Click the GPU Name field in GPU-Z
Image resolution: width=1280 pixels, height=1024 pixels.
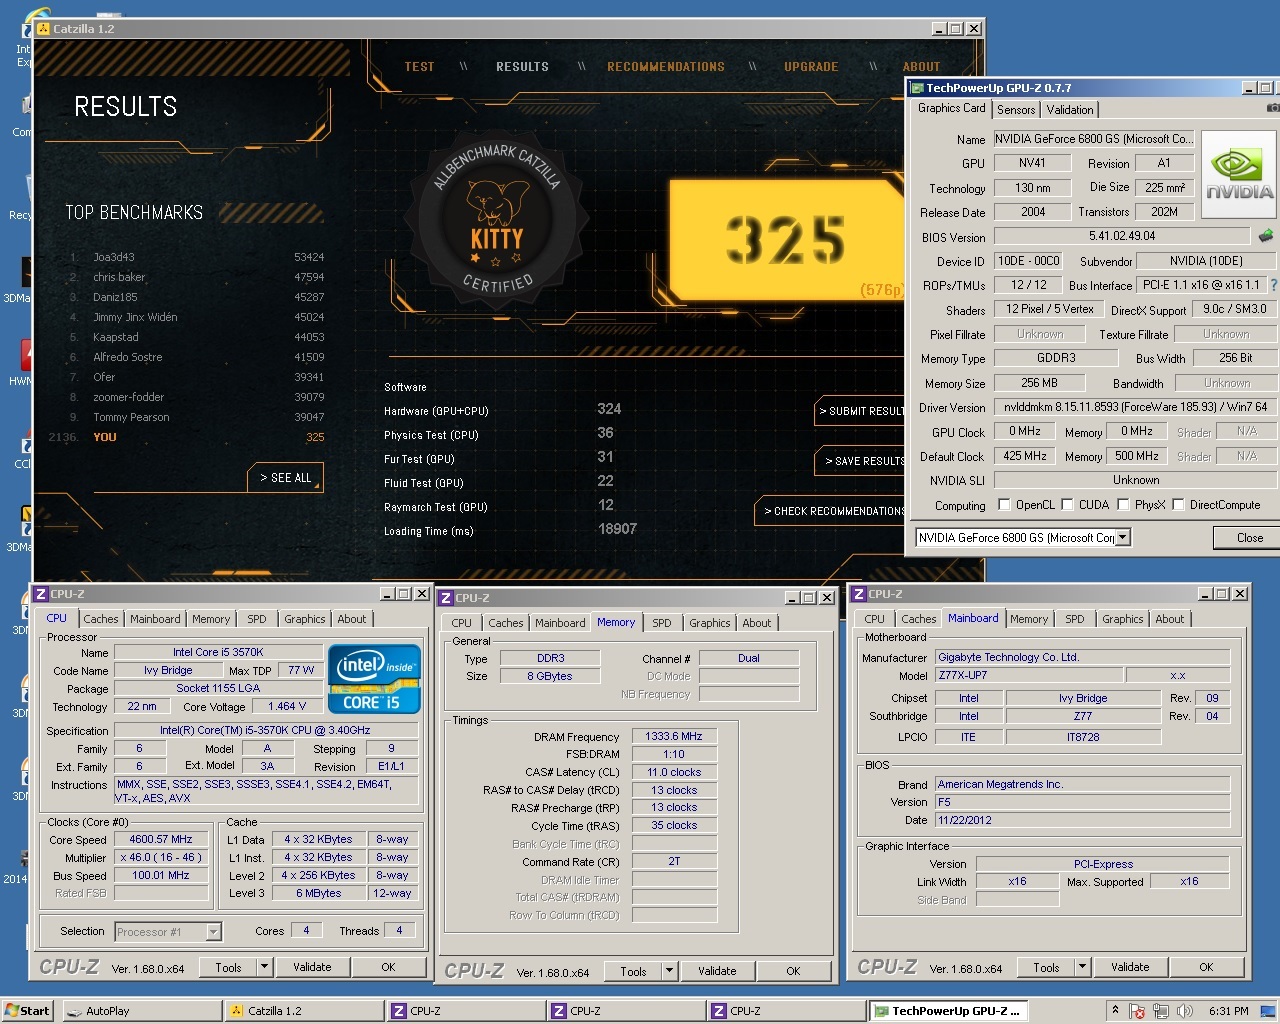click(x=1095, y=139)
